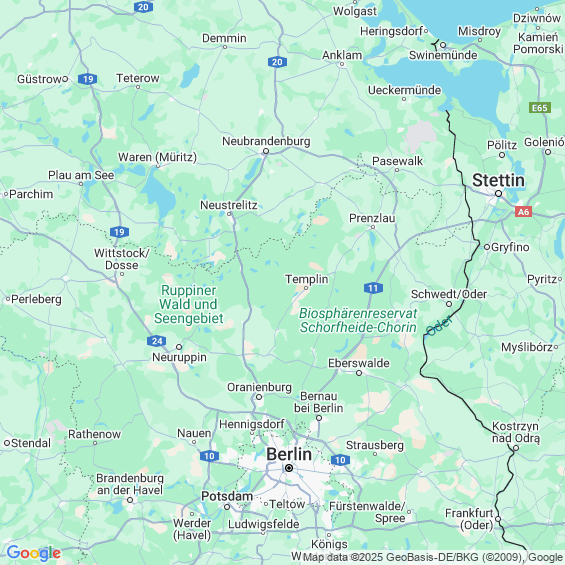Select the Frankfurt (Oder) town marker
565x565 pixels.
click(x=498, y=519)
